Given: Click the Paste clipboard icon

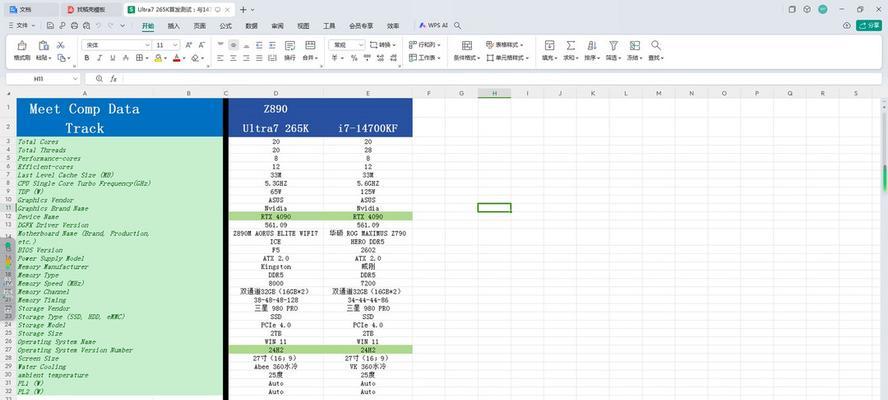Looking at the screenshot, I should click(x=44, y=45).
